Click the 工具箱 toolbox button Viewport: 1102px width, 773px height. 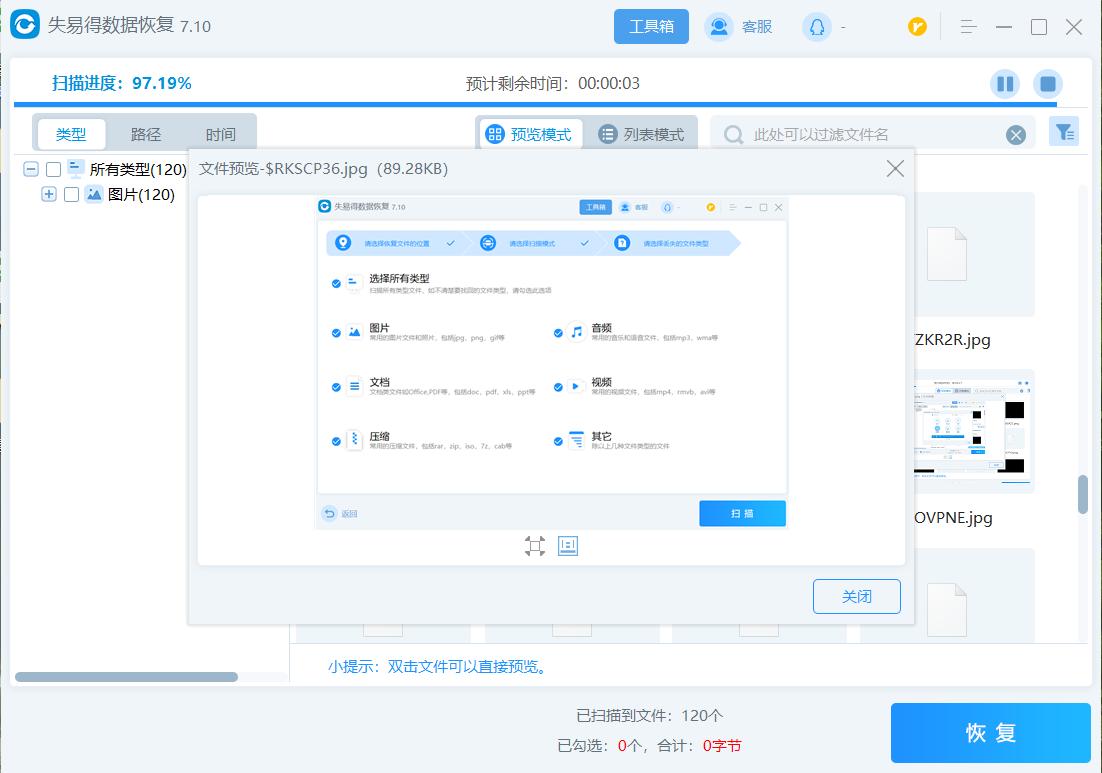[x=651, y=26]
